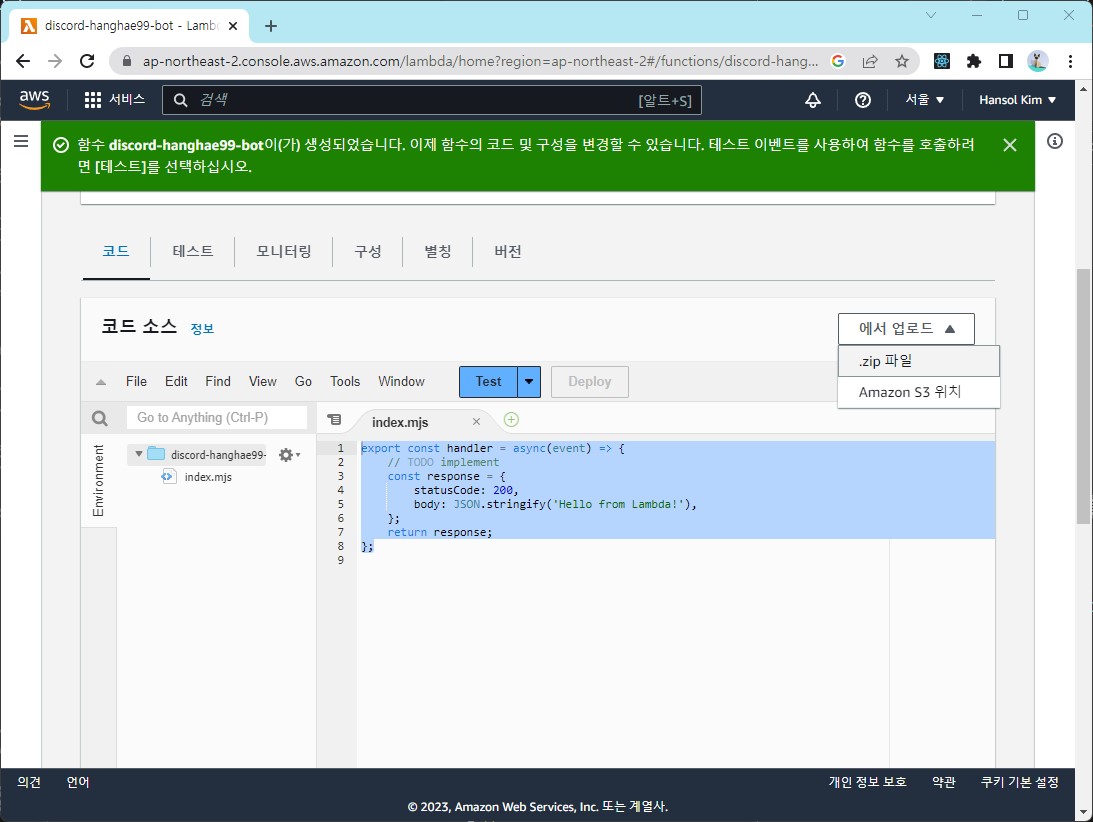The width and height of the screenshot is (1093, 822).
Task: Open the 의견 footer link
Action: [x=29, y=782]
